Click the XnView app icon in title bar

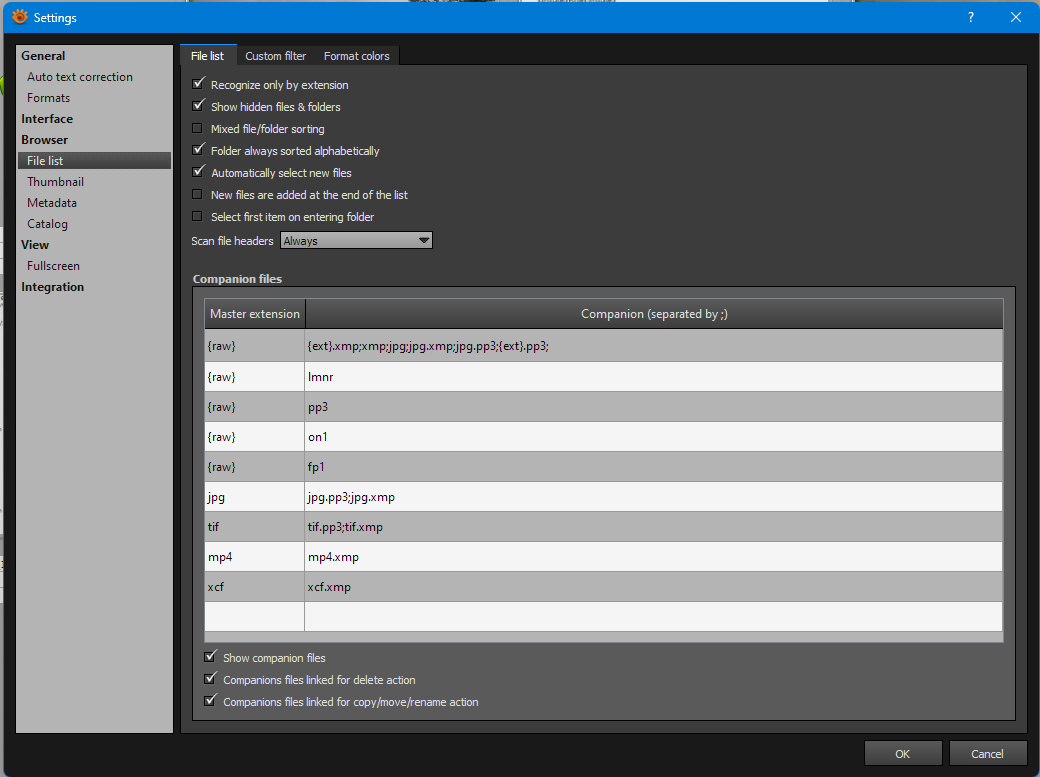pos(19,17)
